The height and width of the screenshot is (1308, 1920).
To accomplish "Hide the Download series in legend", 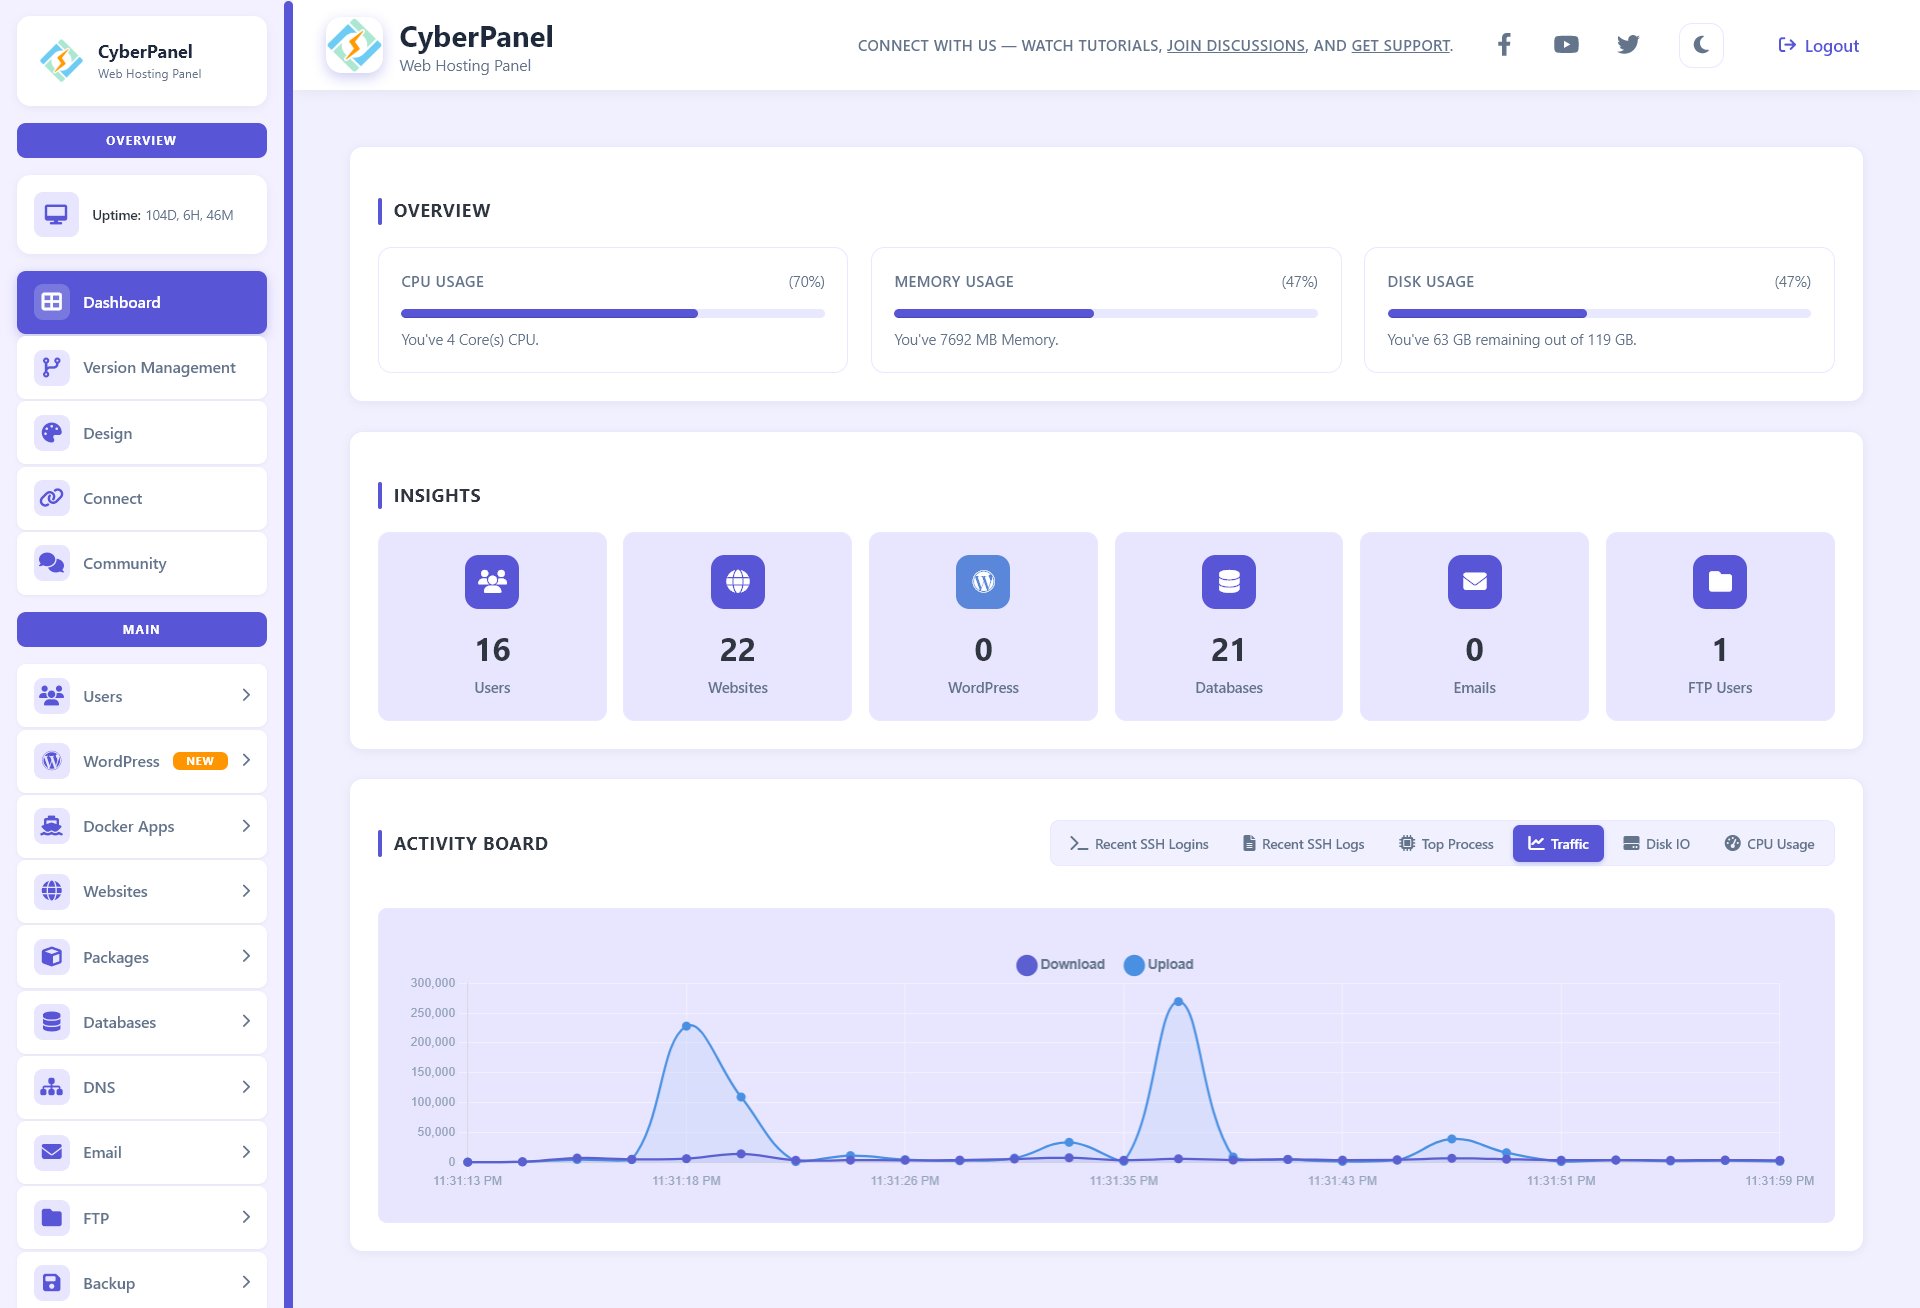I will (1060, 964).
